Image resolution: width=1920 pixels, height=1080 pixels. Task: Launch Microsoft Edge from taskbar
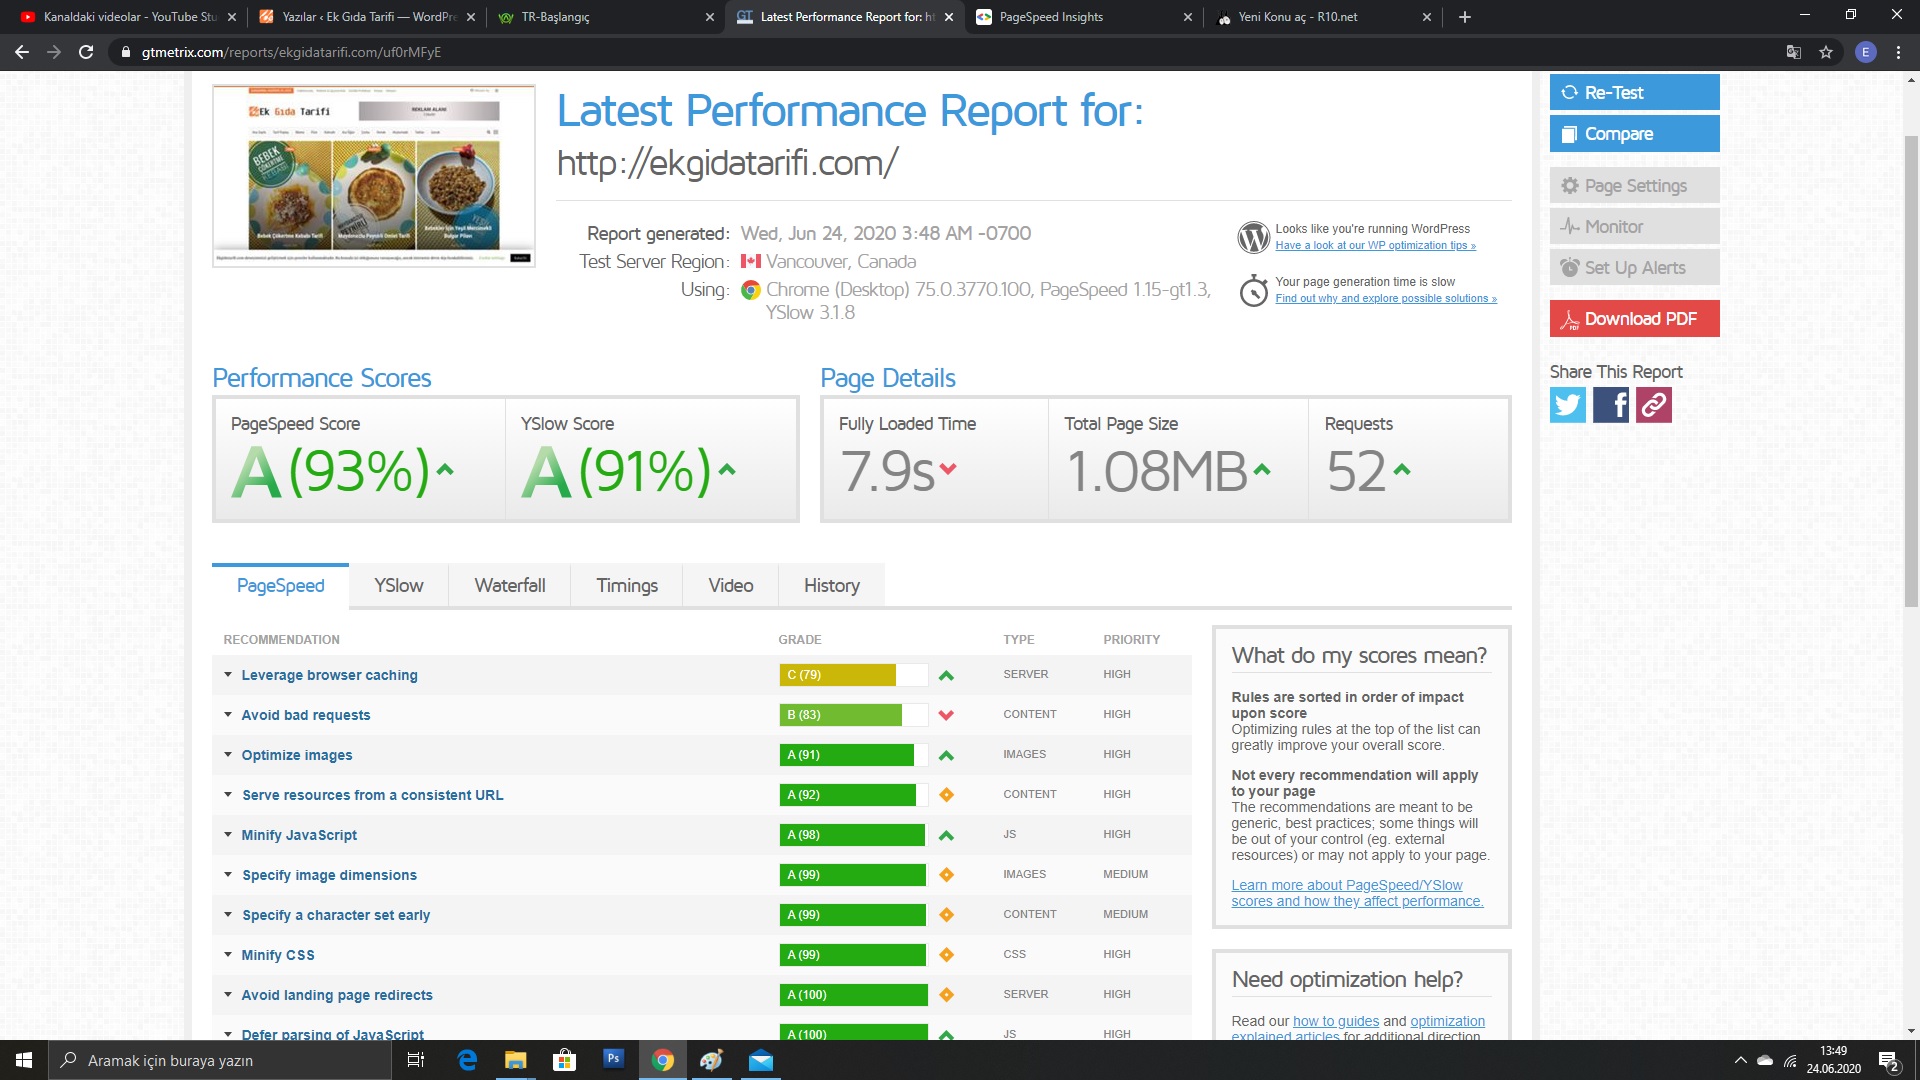pos(467,1060)
